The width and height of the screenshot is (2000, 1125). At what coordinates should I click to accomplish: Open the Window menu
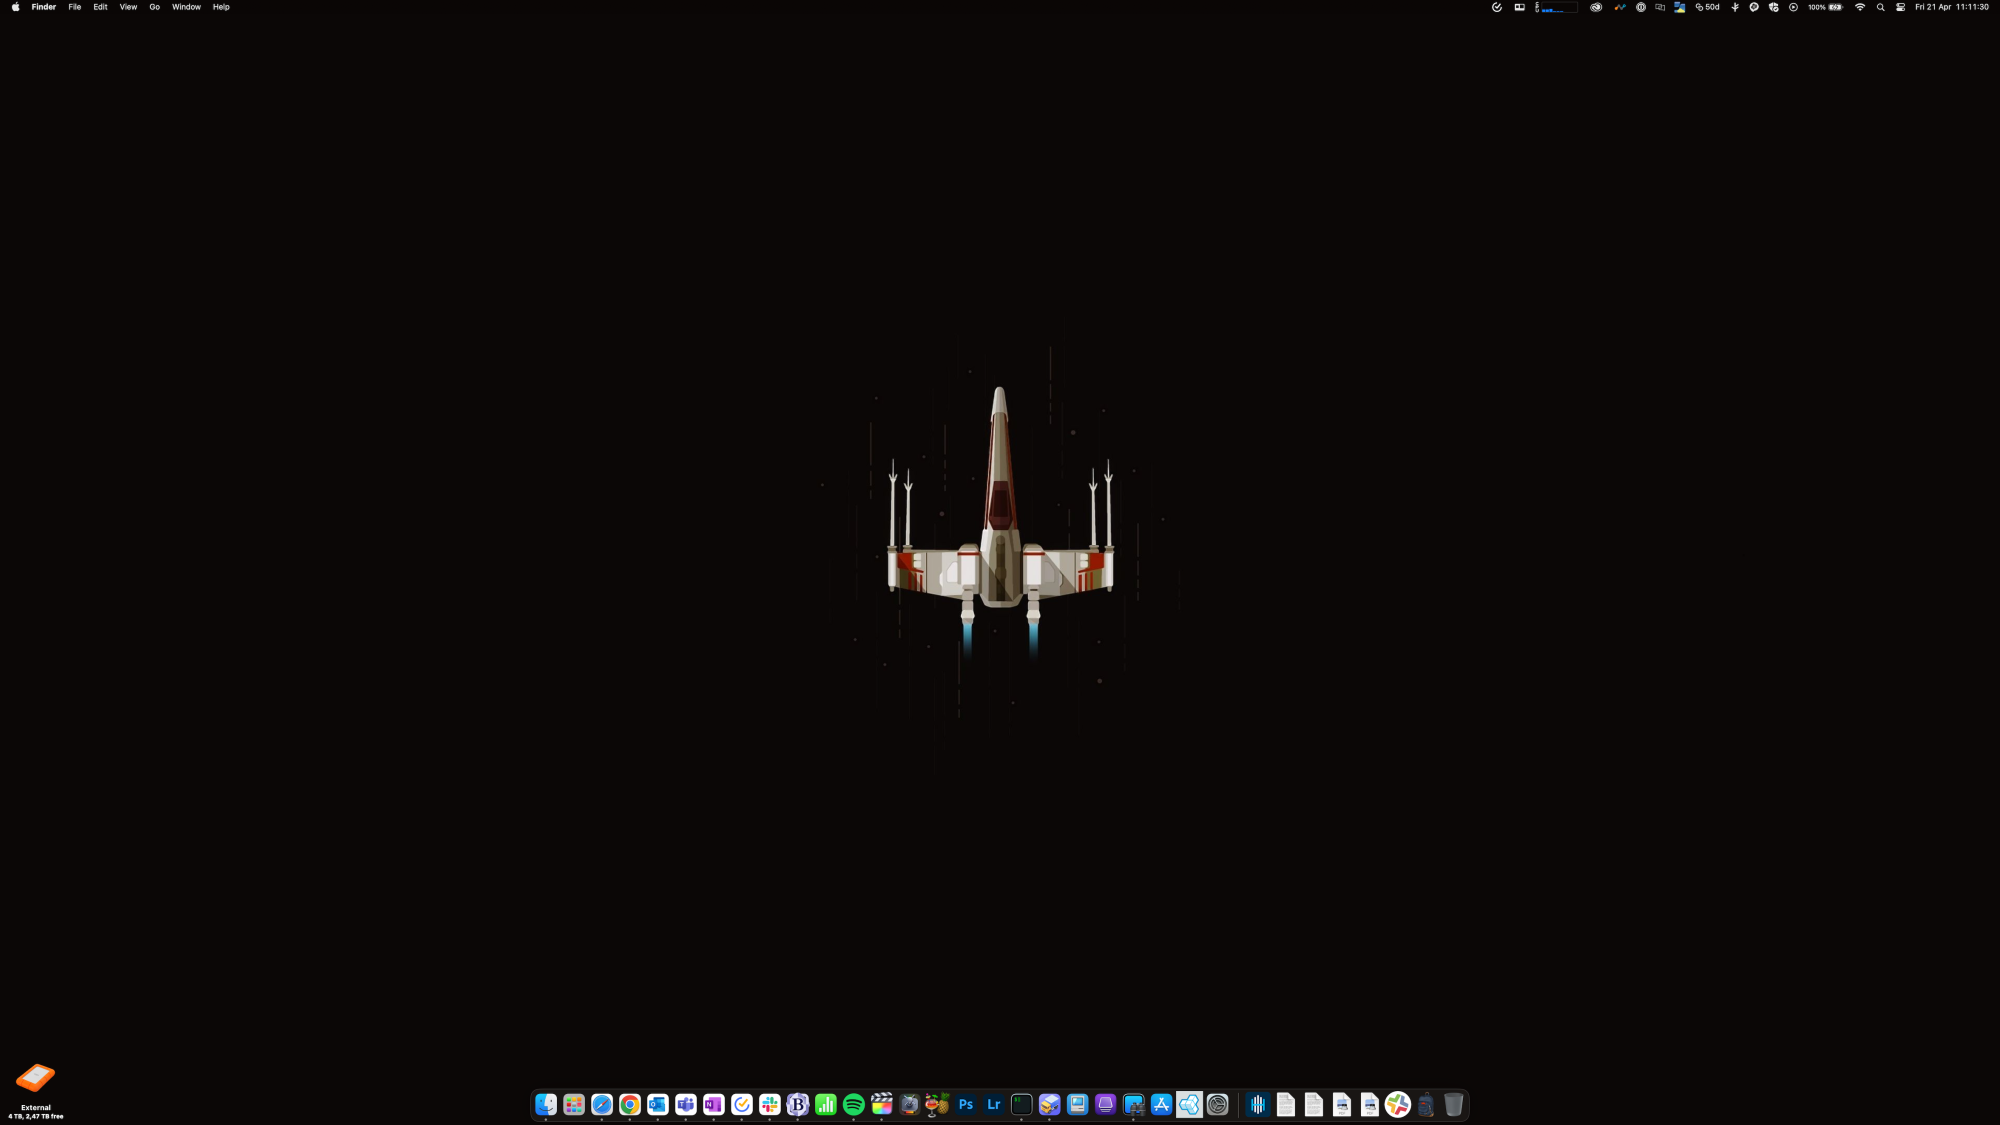(186, 7)
